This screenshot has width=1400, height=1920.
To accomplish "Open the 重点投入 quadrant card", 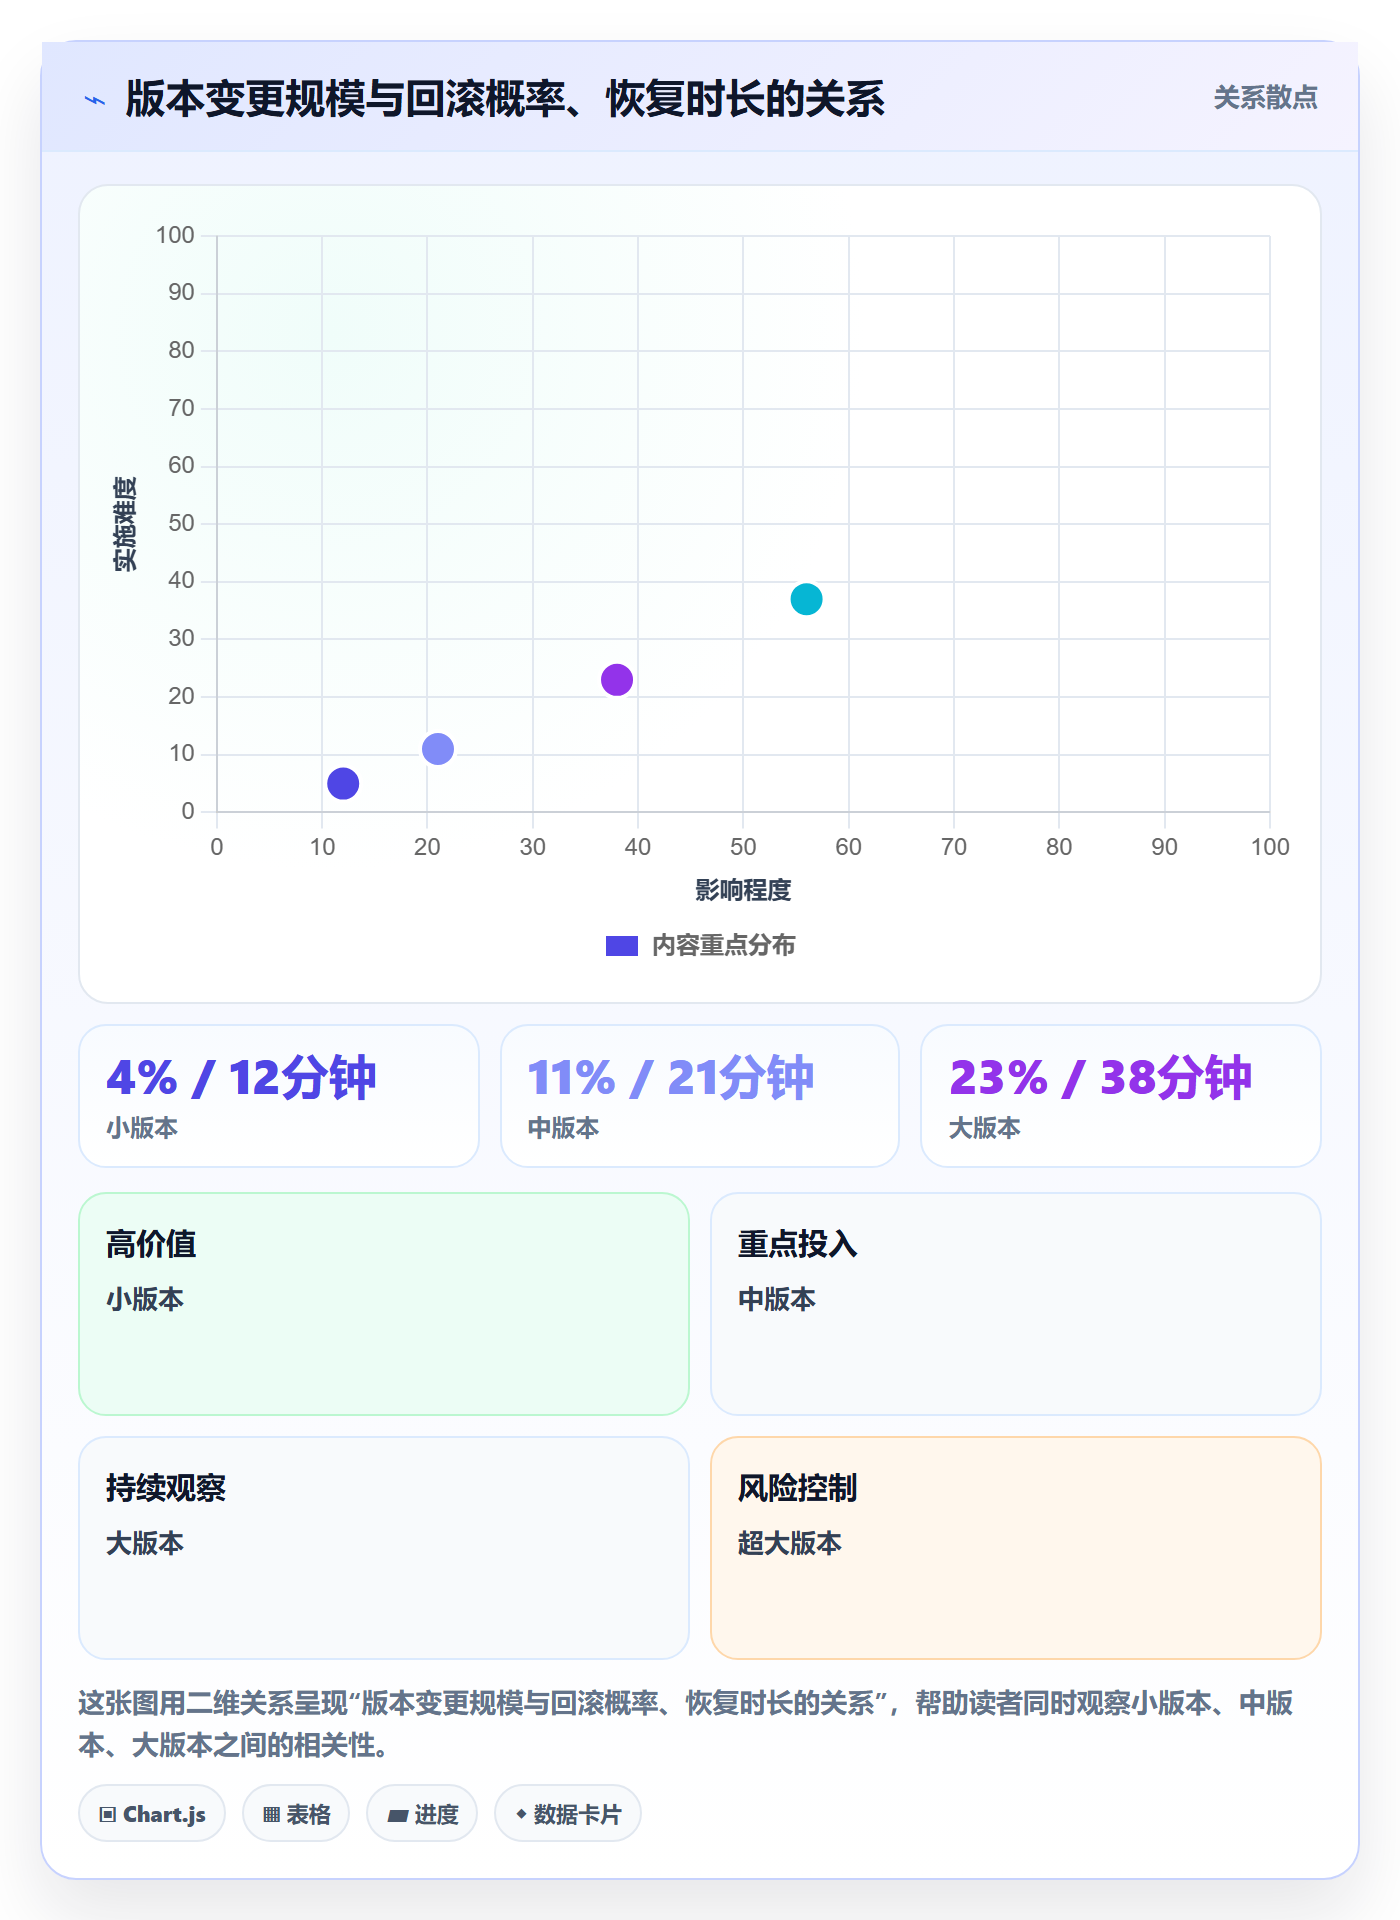I will click(x=1016, y=1303).
